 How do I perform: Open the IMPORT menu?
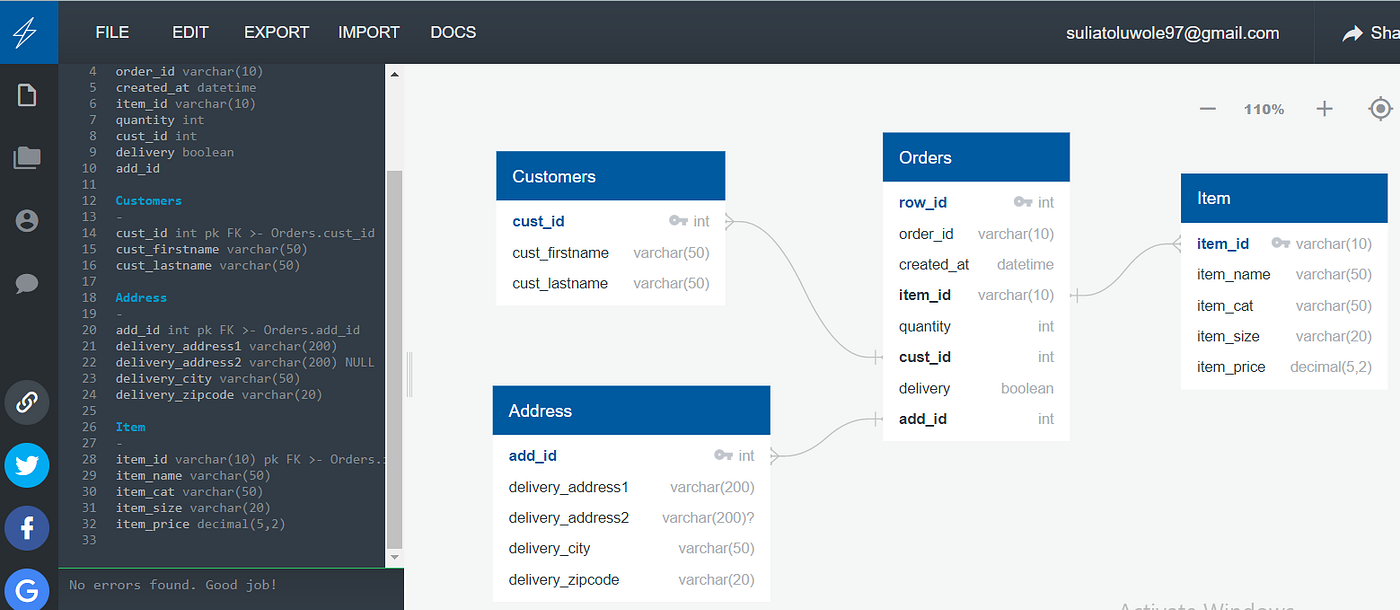pos(369,32)
